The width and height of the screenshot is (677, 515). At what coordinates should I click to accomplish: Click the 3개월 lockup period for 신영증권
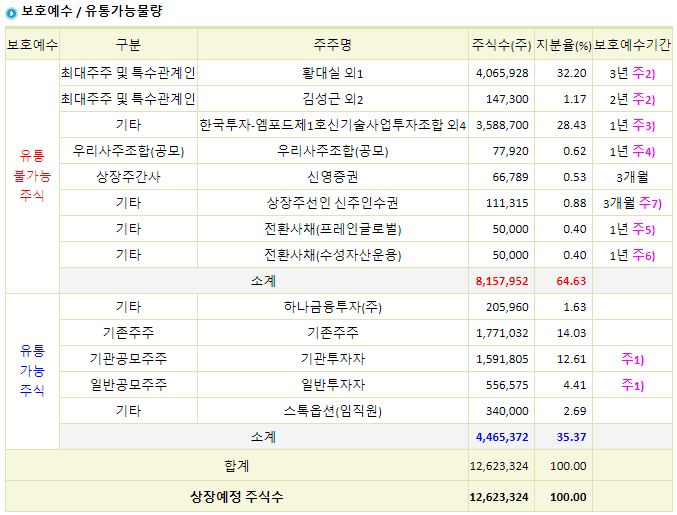point(633,177)
